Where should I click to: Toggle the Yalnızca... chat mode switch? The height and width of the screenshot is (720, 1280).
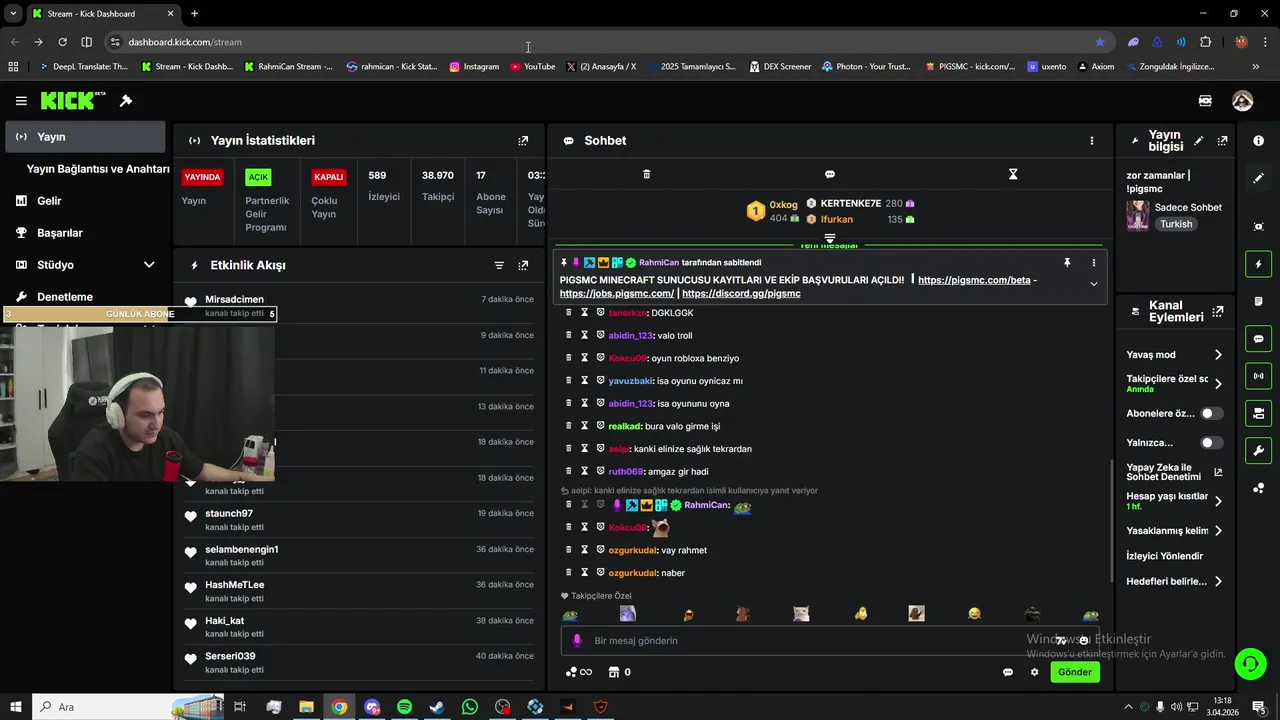(1211, 442)
